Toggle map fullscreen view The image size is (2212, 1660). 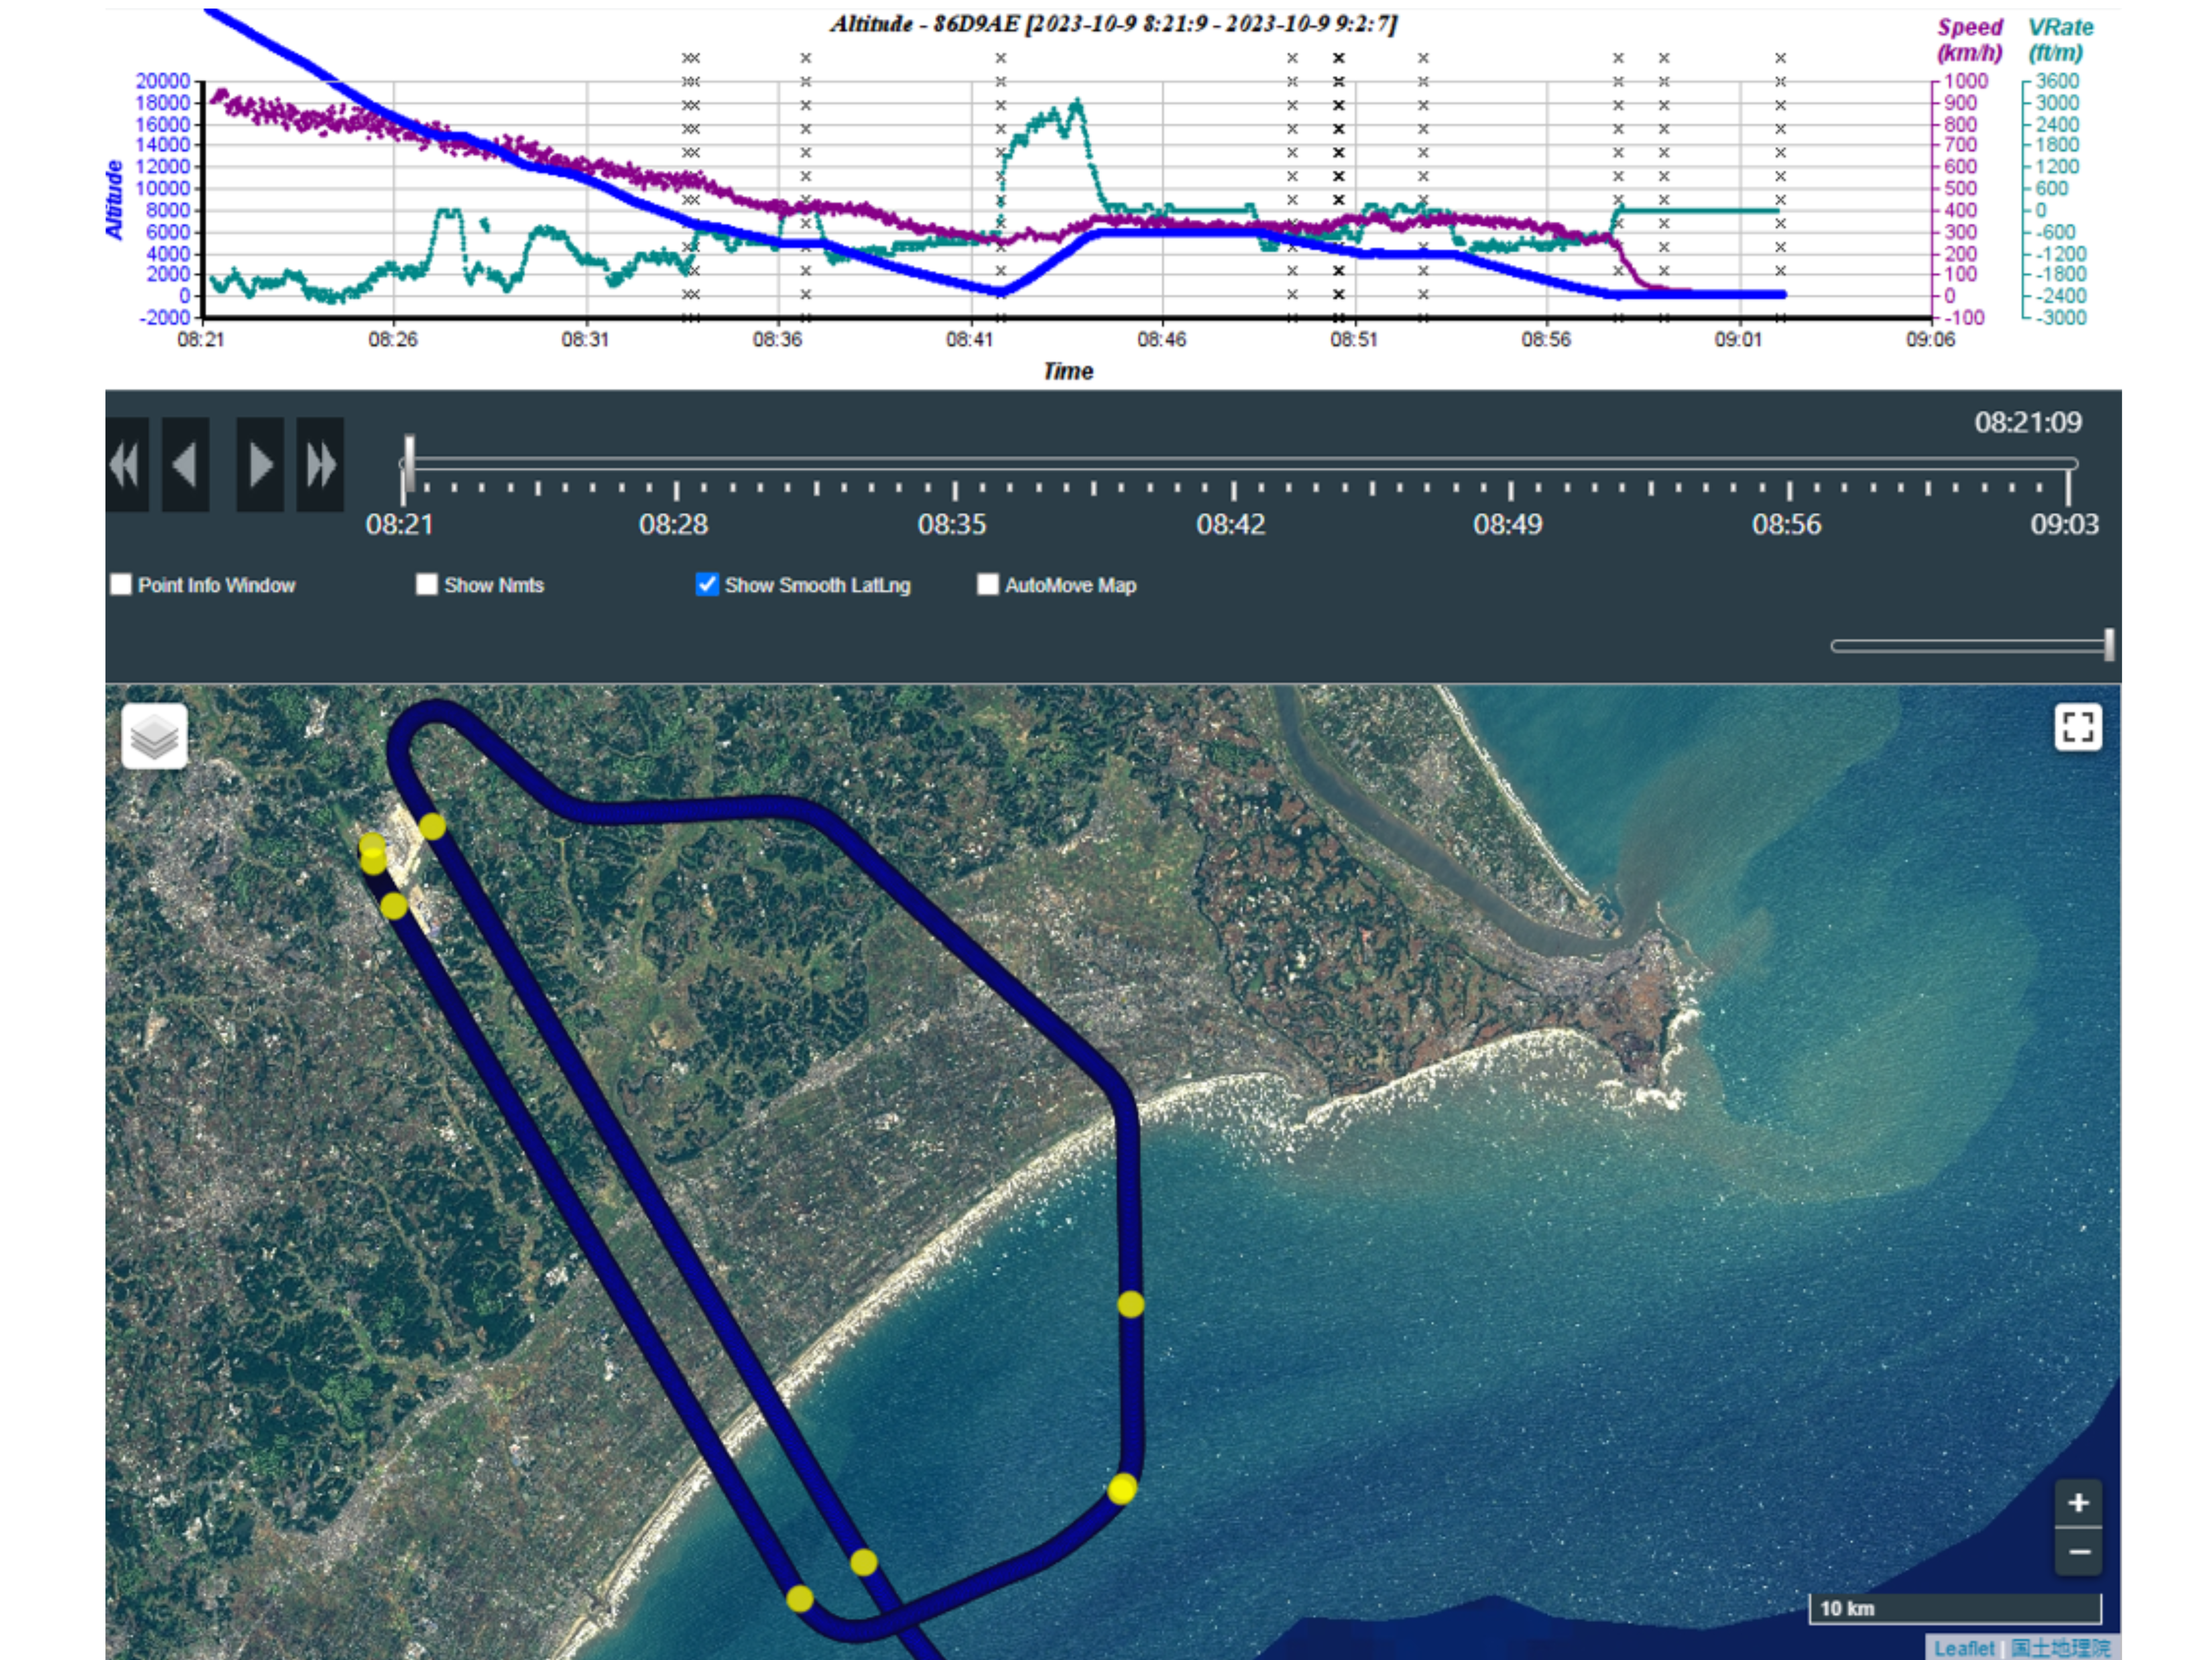[2078, 727]
